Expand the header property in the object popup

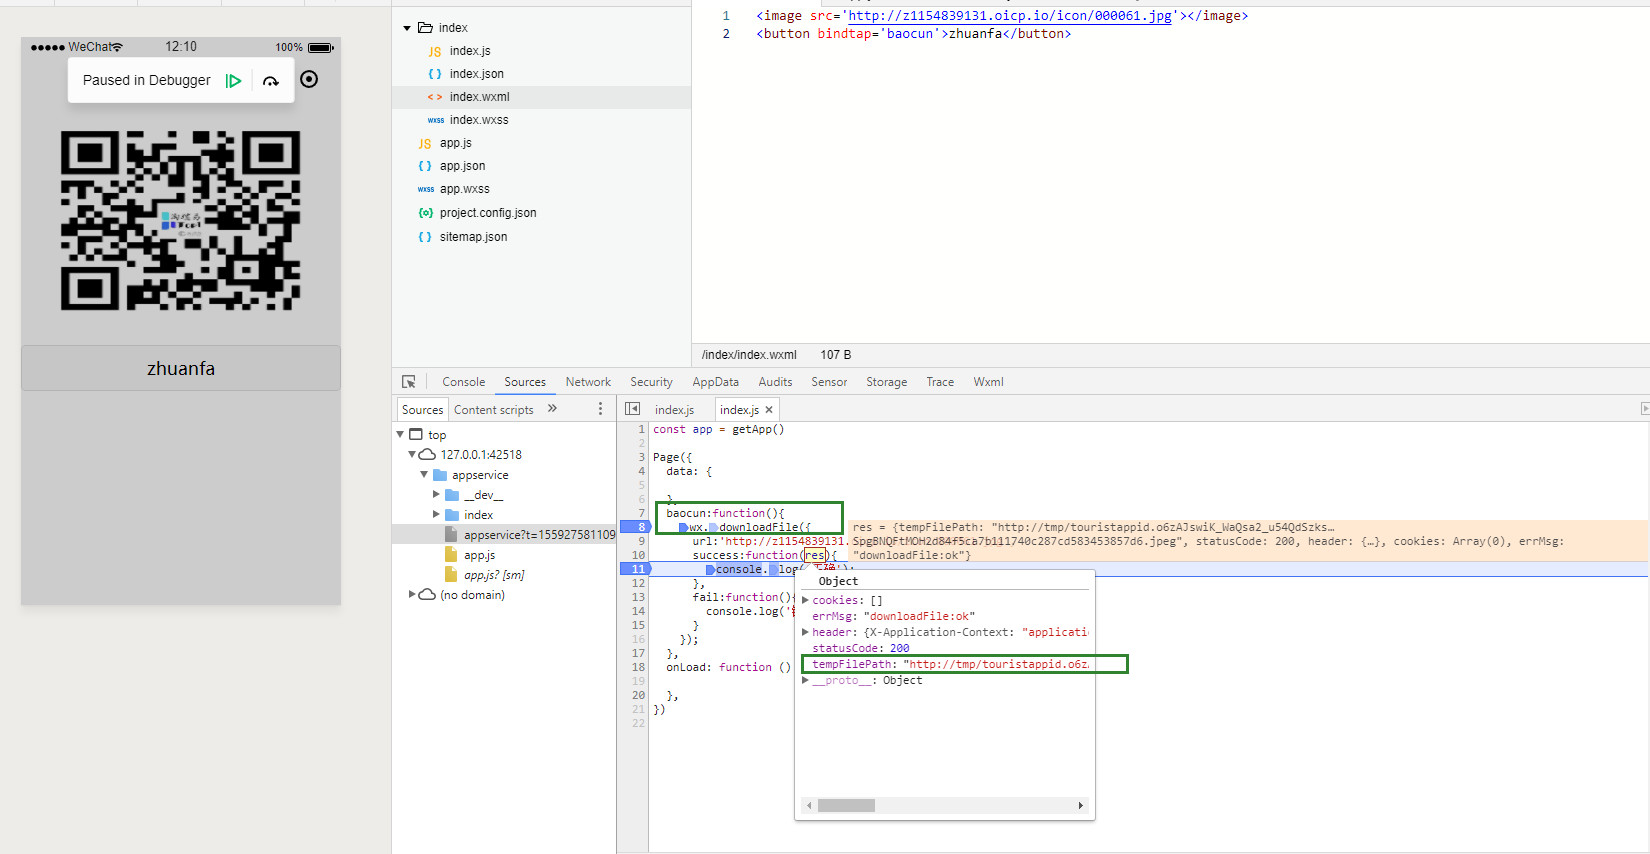pos(805,632)
